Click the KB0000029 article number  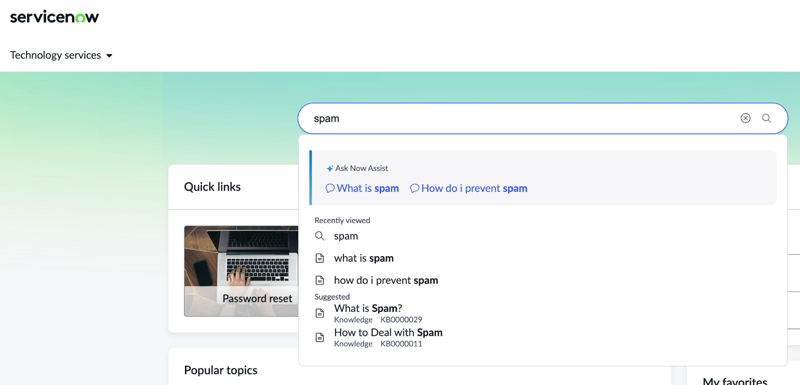(401, 320)
